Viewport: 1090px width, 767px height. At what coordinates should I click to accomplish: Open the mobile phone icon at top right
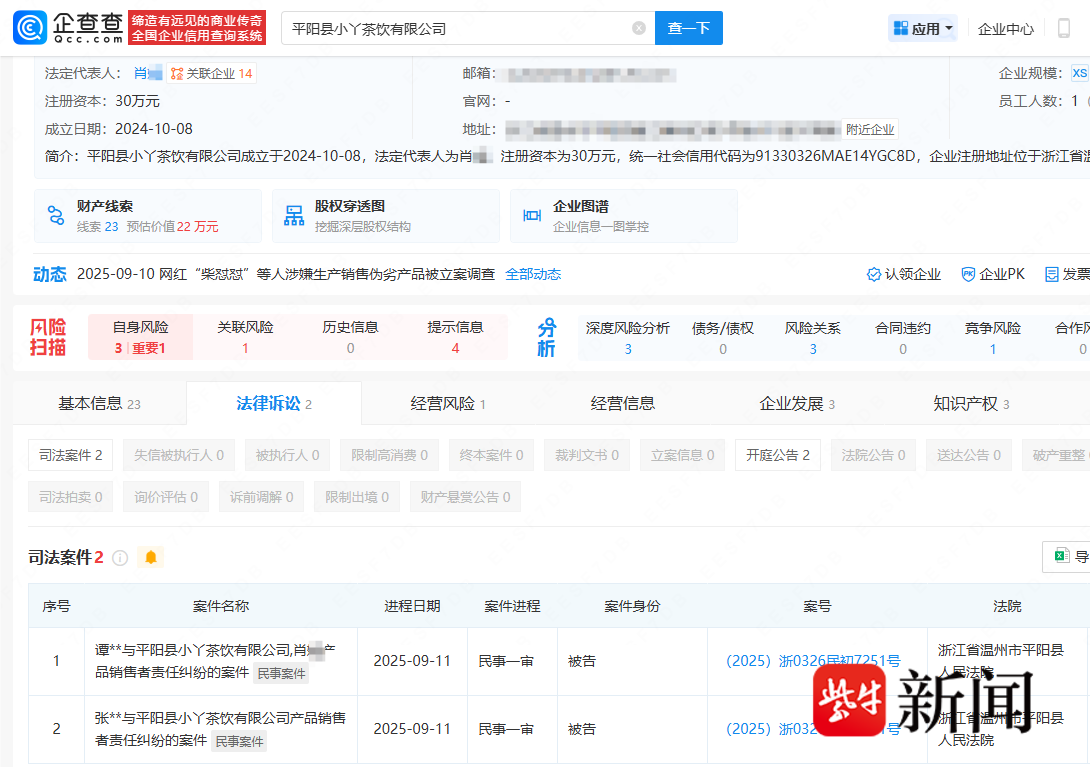pyautogui.click(x=1064, y=29)
